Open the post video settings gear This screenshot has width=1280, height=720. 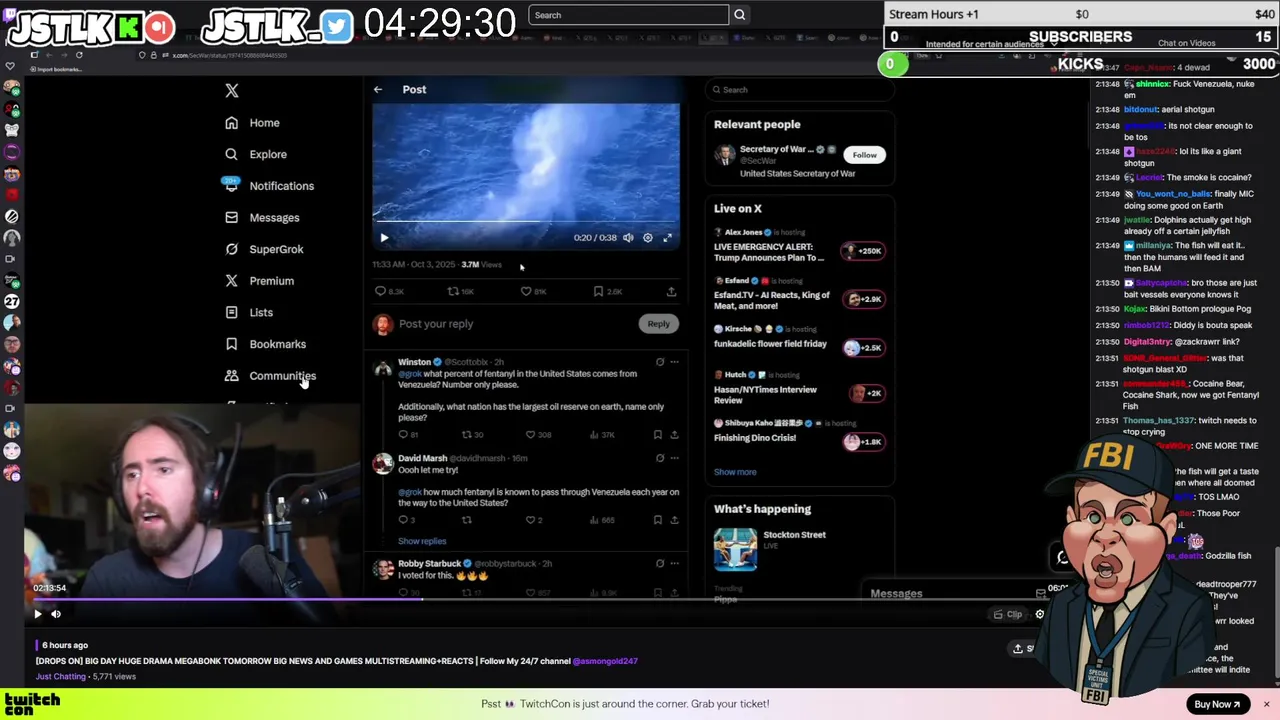[648, 238]
